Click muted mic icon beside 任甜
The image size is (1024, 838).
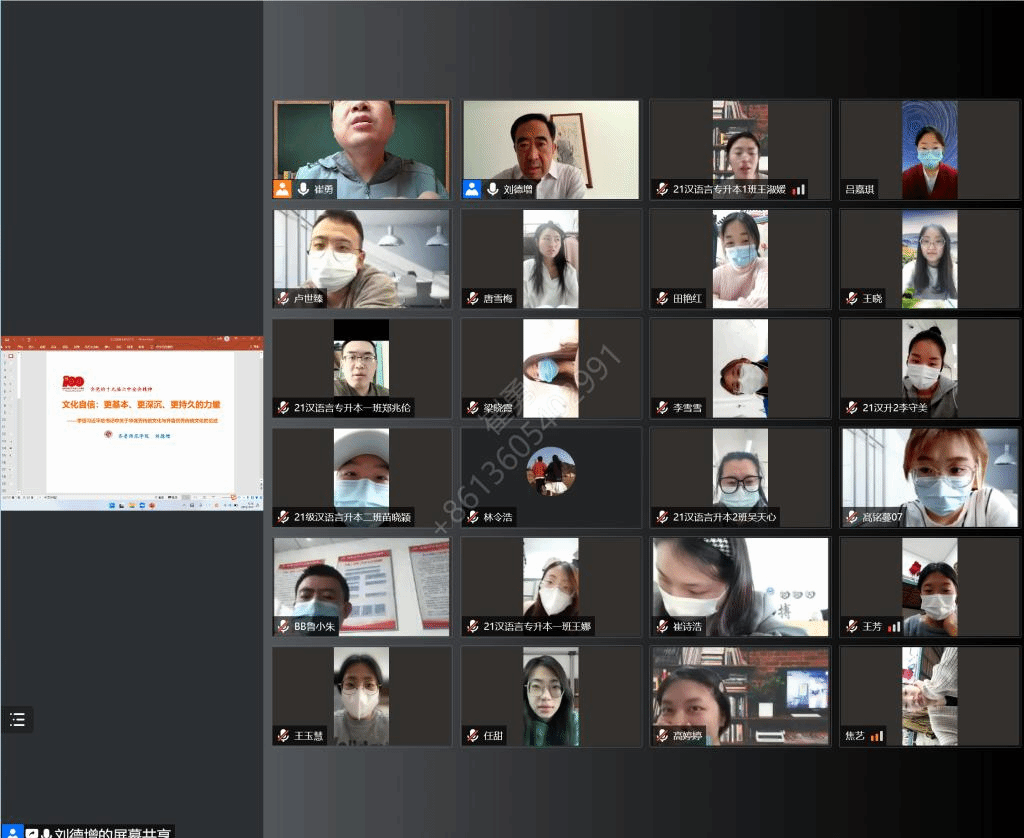473,736
